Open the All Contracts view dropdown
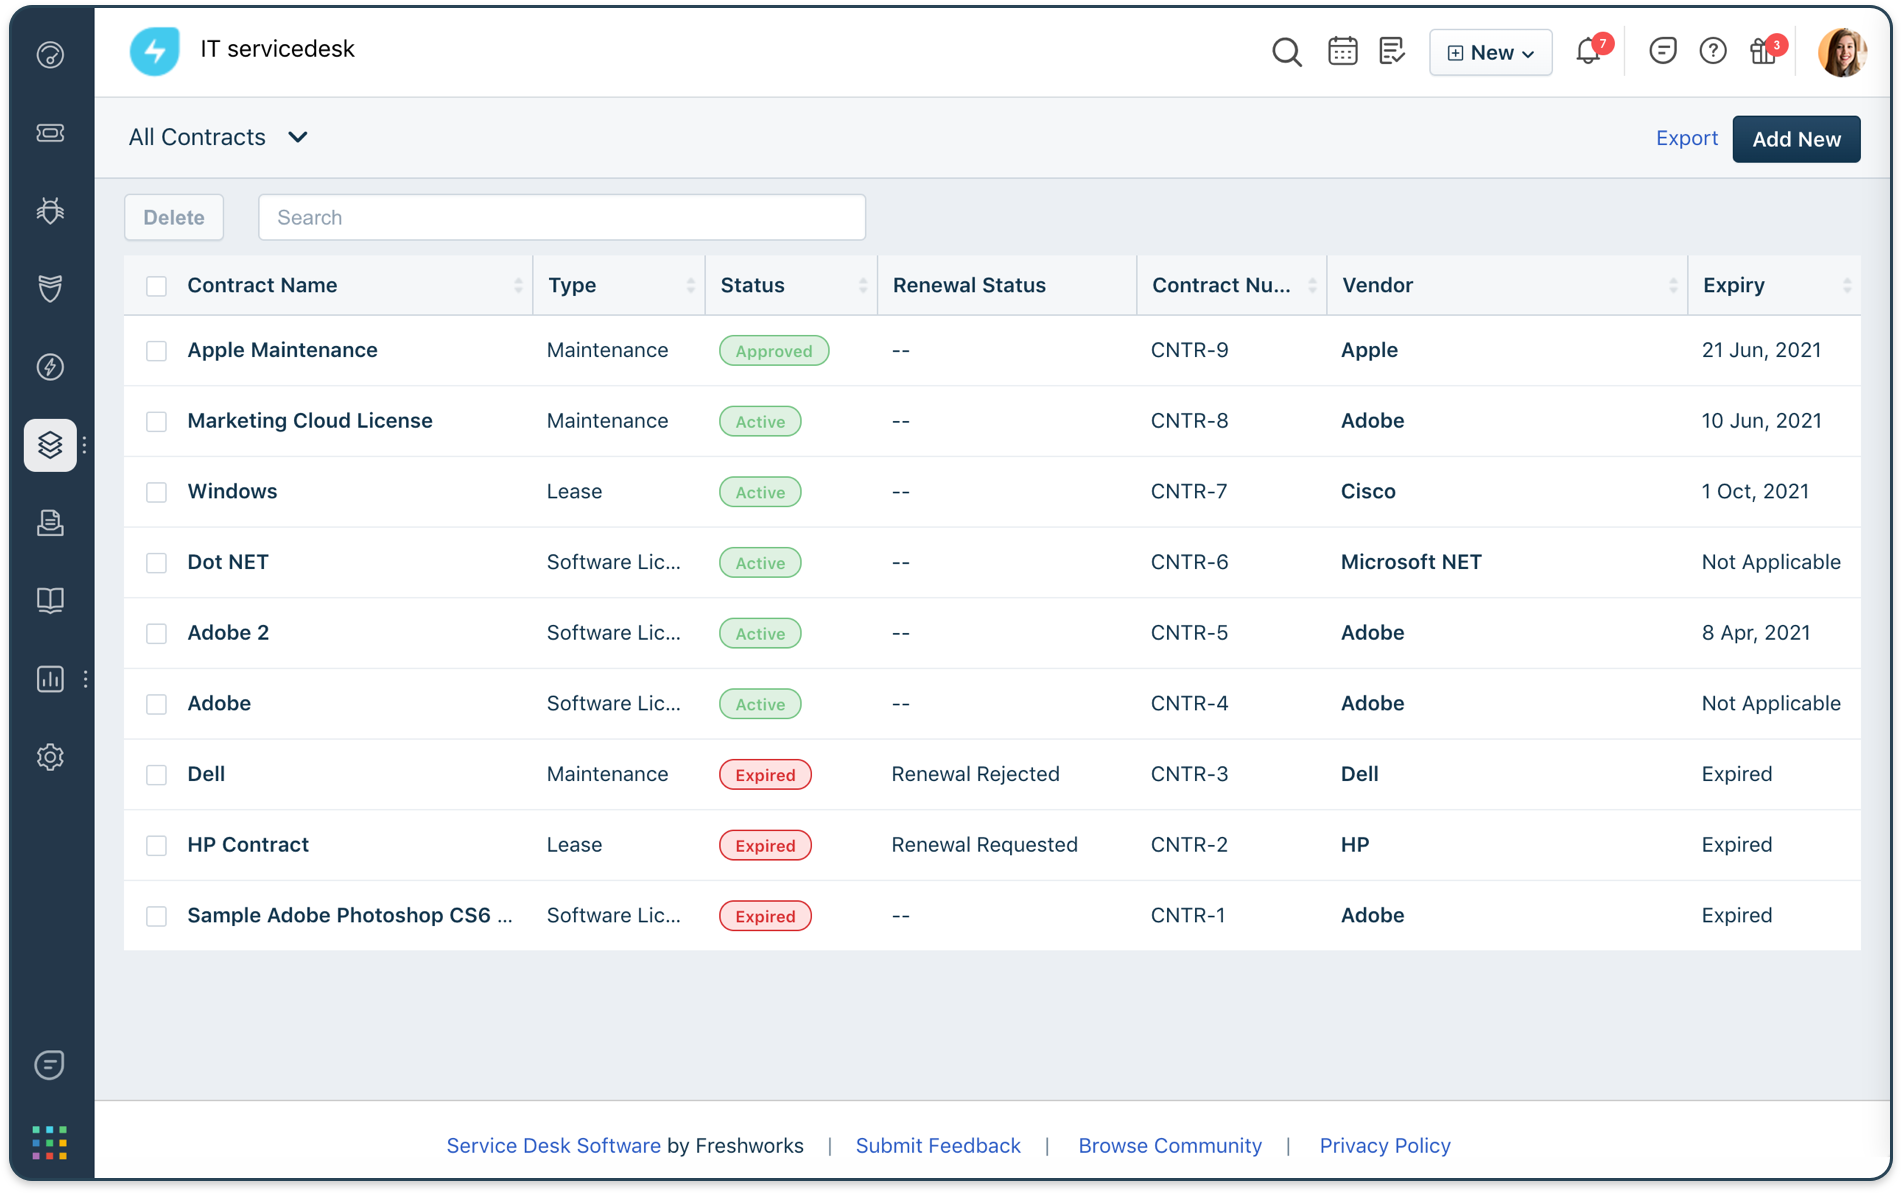Image resolution: width=1902 pixels, height=1194 pixels. click(x=218, y=137)
